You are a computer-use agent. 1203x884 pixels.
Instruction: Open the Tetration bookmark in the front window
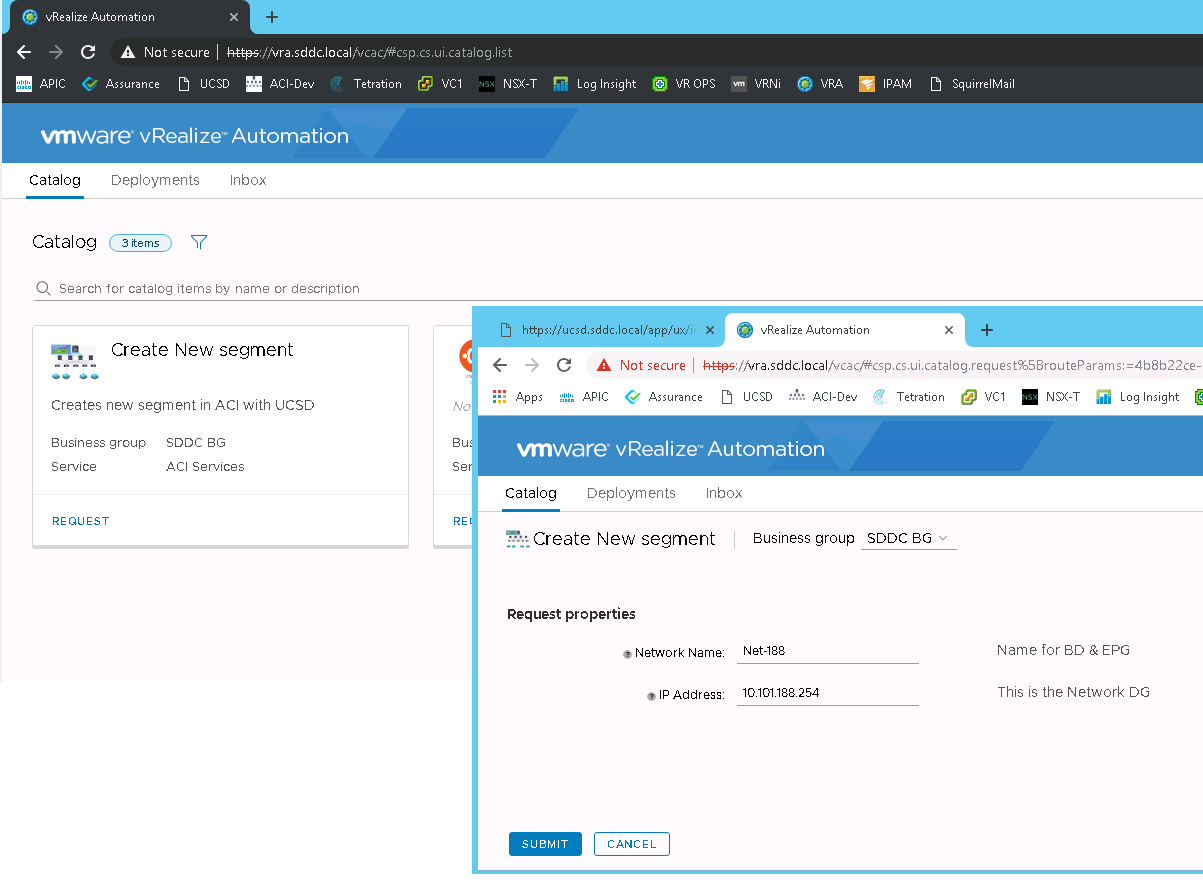(x=909, y=397)
